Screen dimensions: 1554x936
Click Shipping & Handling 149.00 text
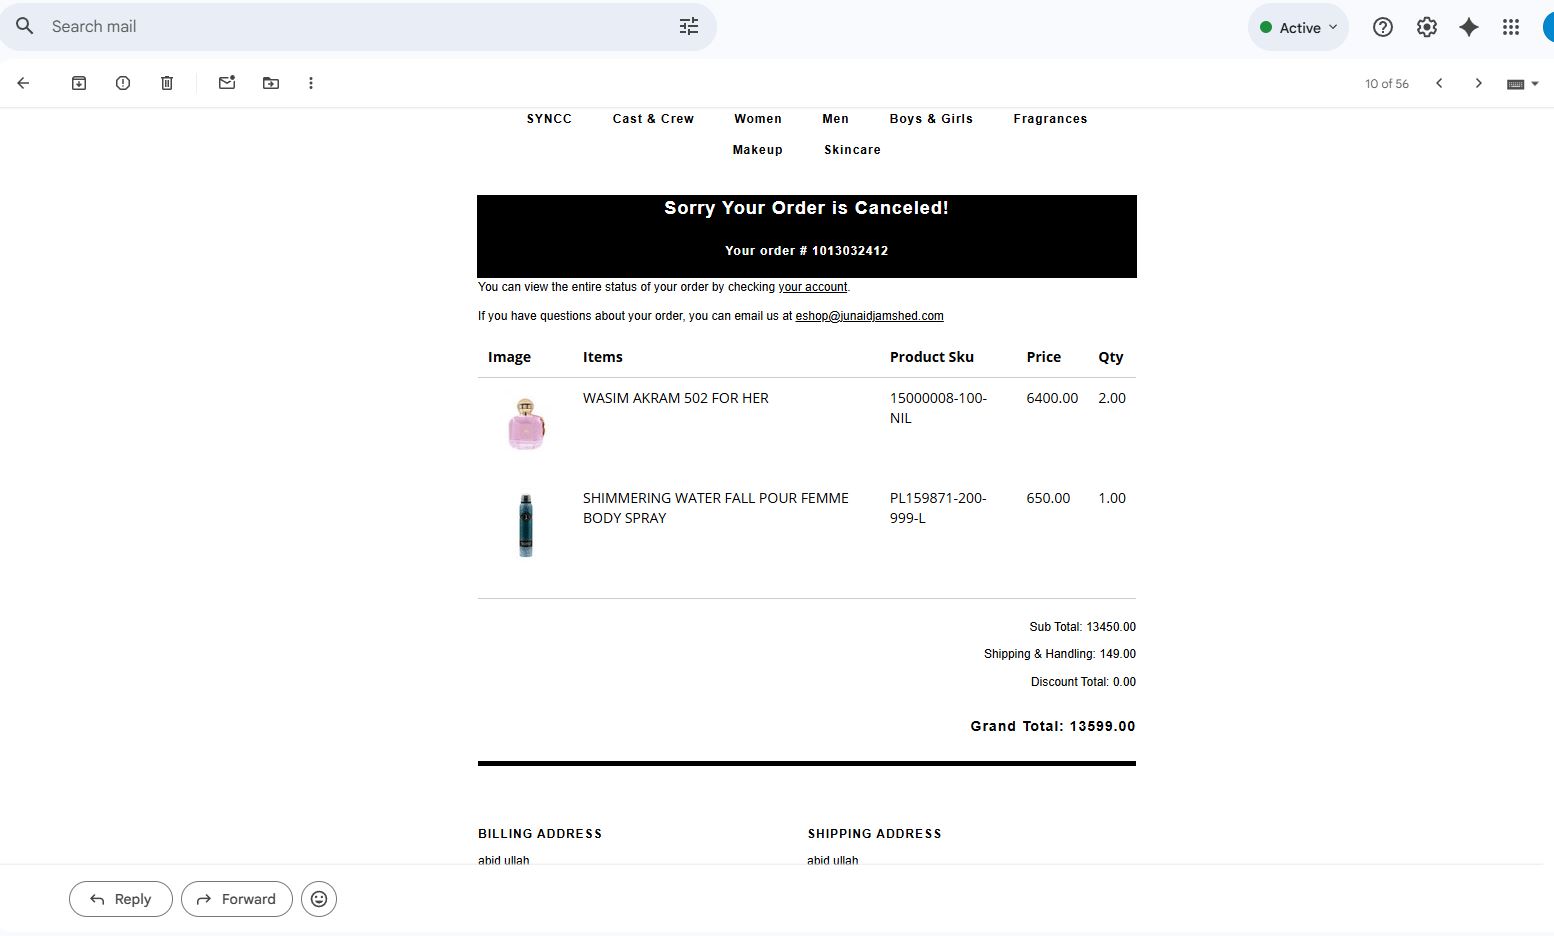1060,654
